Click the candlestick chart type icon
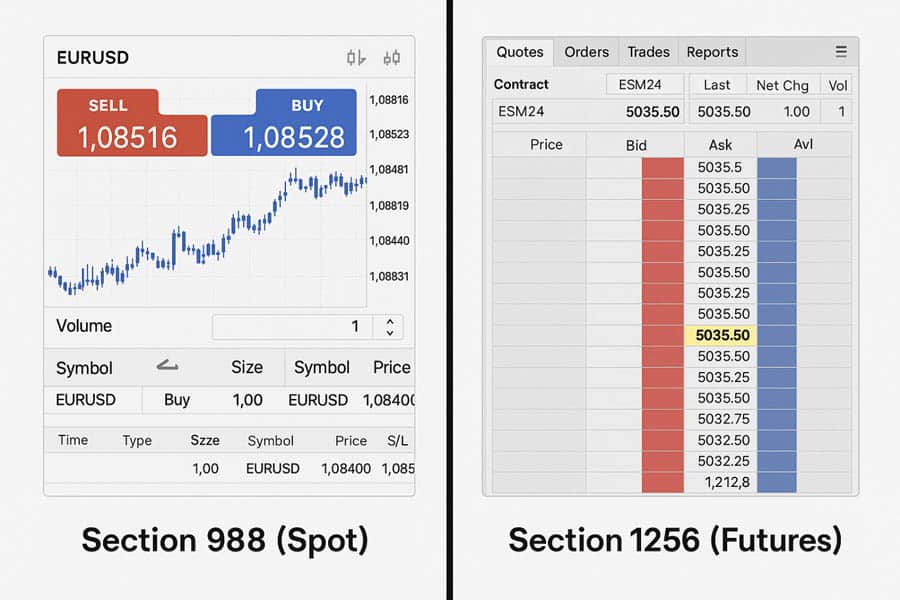 (x=392, y=58)
